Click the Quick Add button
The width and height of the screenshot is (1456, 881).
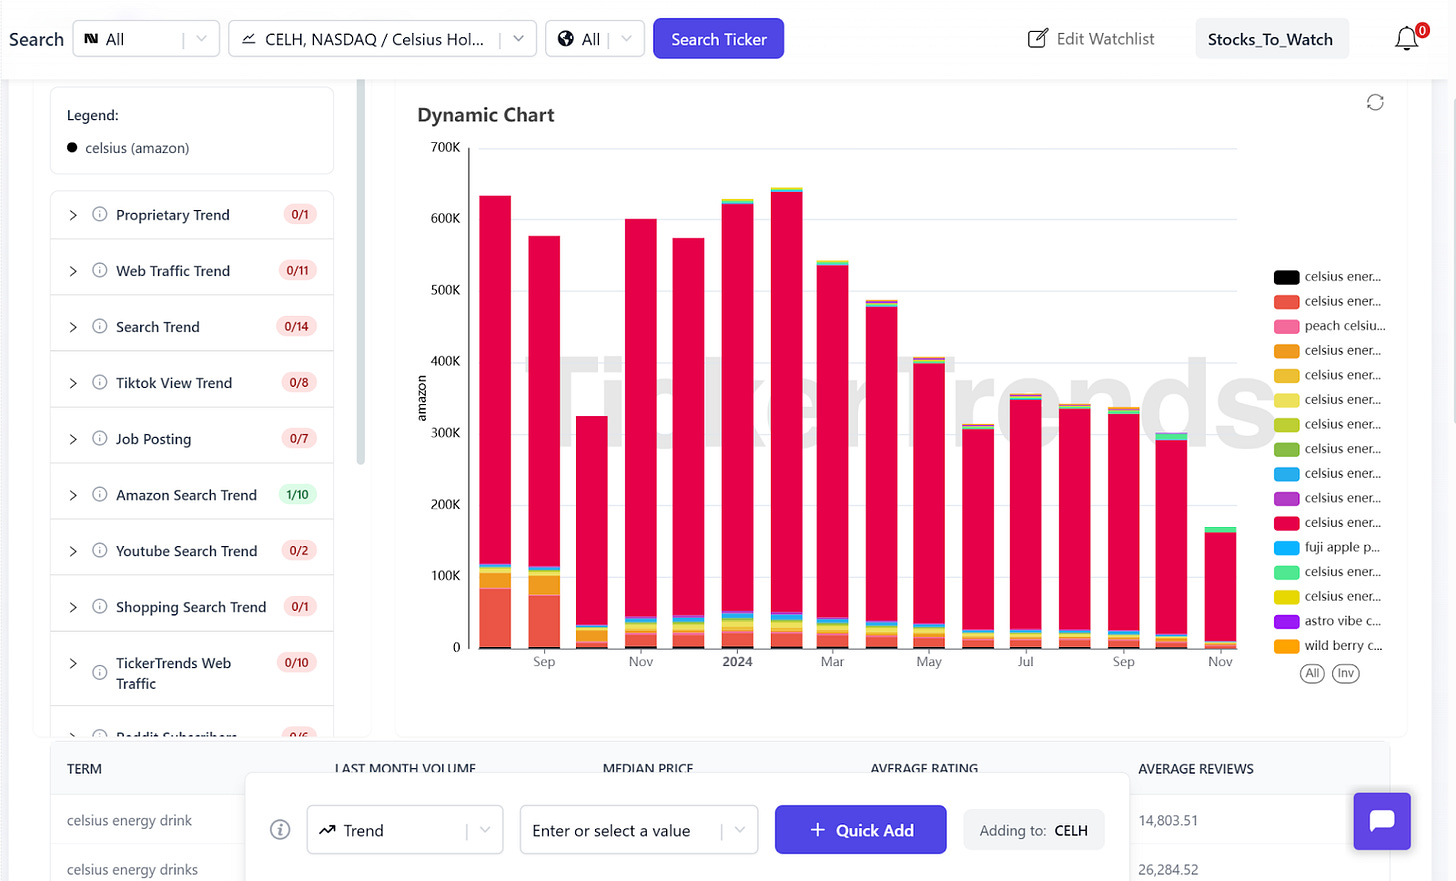(x=860, y=830)
